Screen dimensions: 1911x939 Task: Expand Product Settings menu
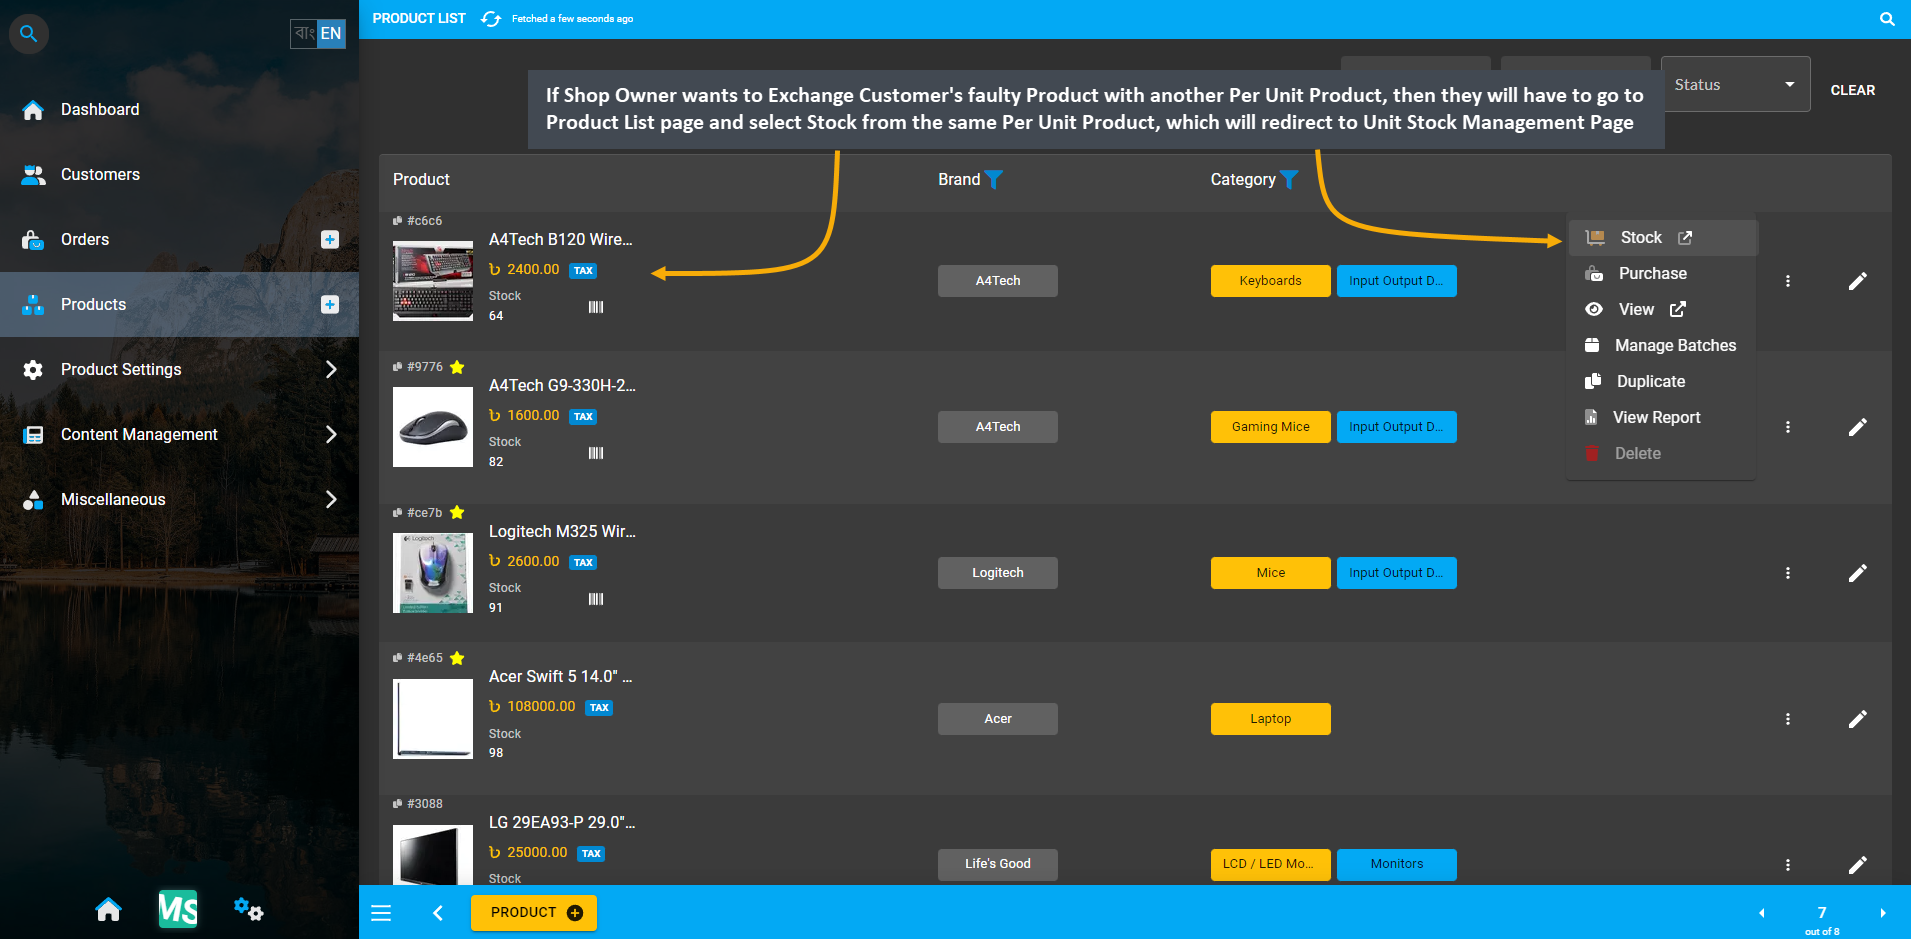tap(180, 370)
